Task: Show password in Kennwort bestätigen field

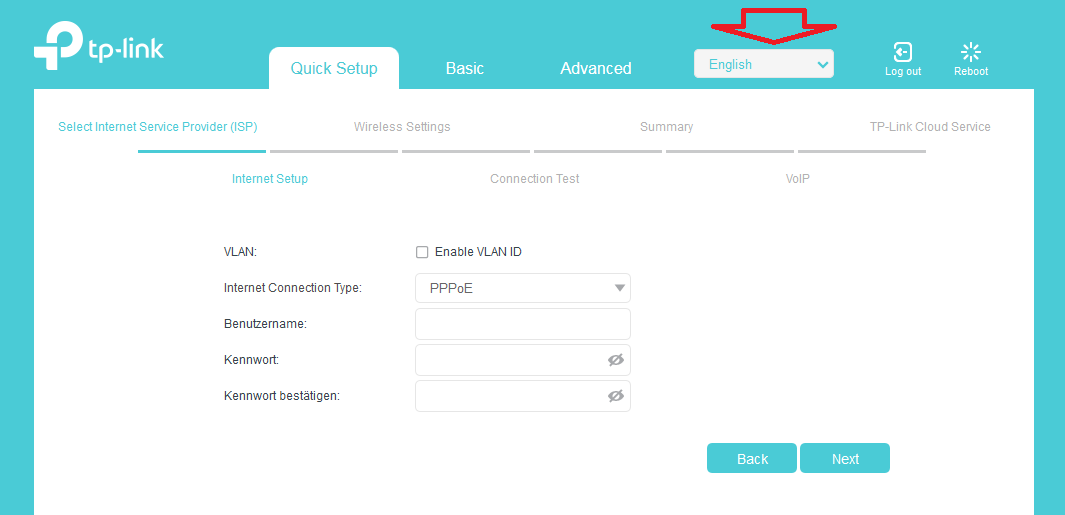Action: (615, 396)
